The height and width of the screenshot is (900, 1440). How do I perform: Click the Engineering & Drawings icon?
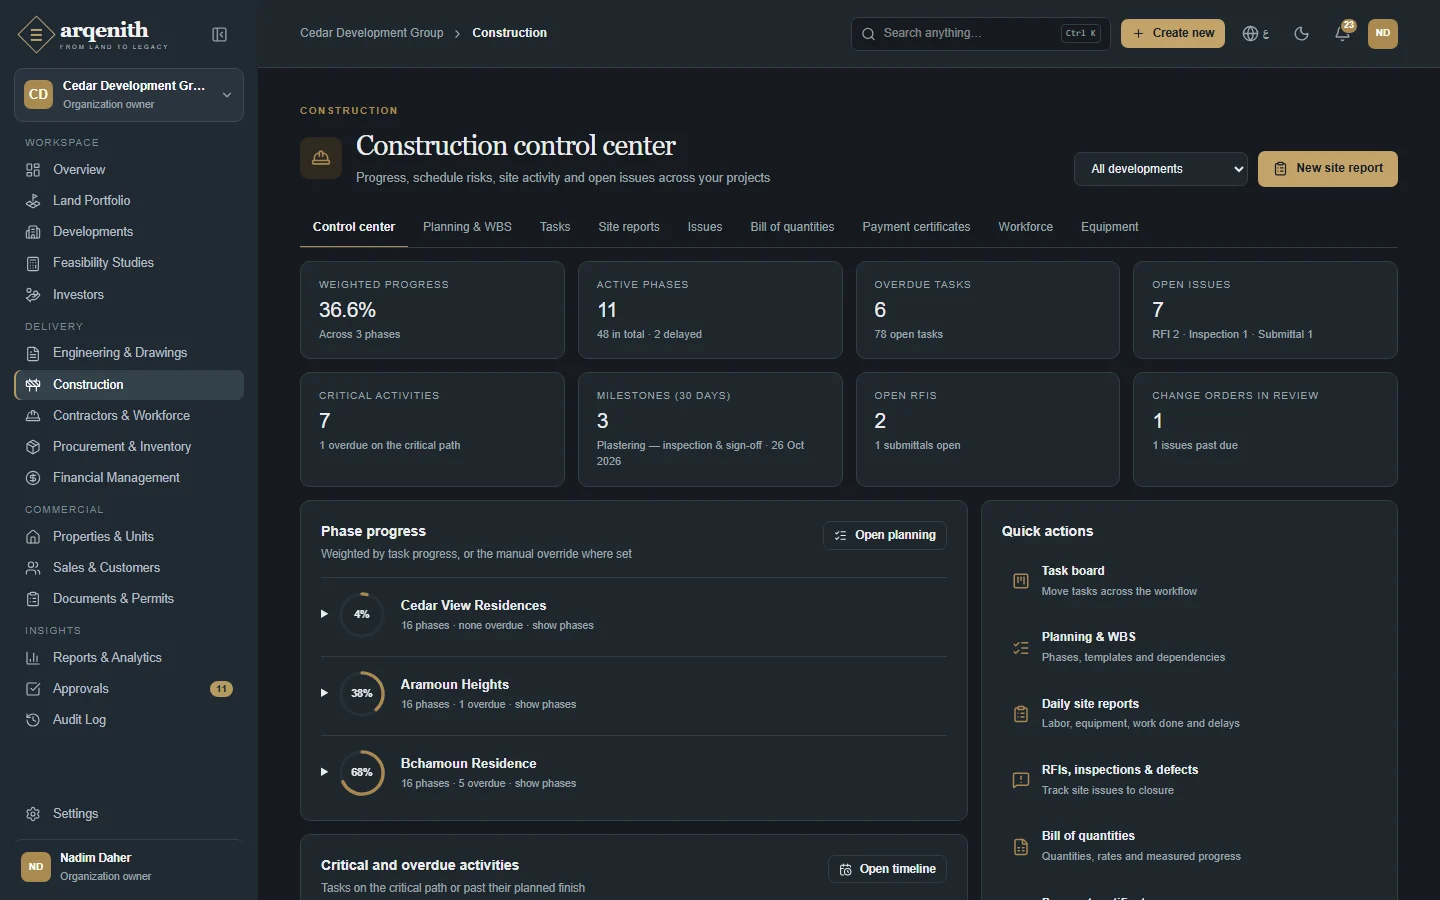[x=33, y=353]
